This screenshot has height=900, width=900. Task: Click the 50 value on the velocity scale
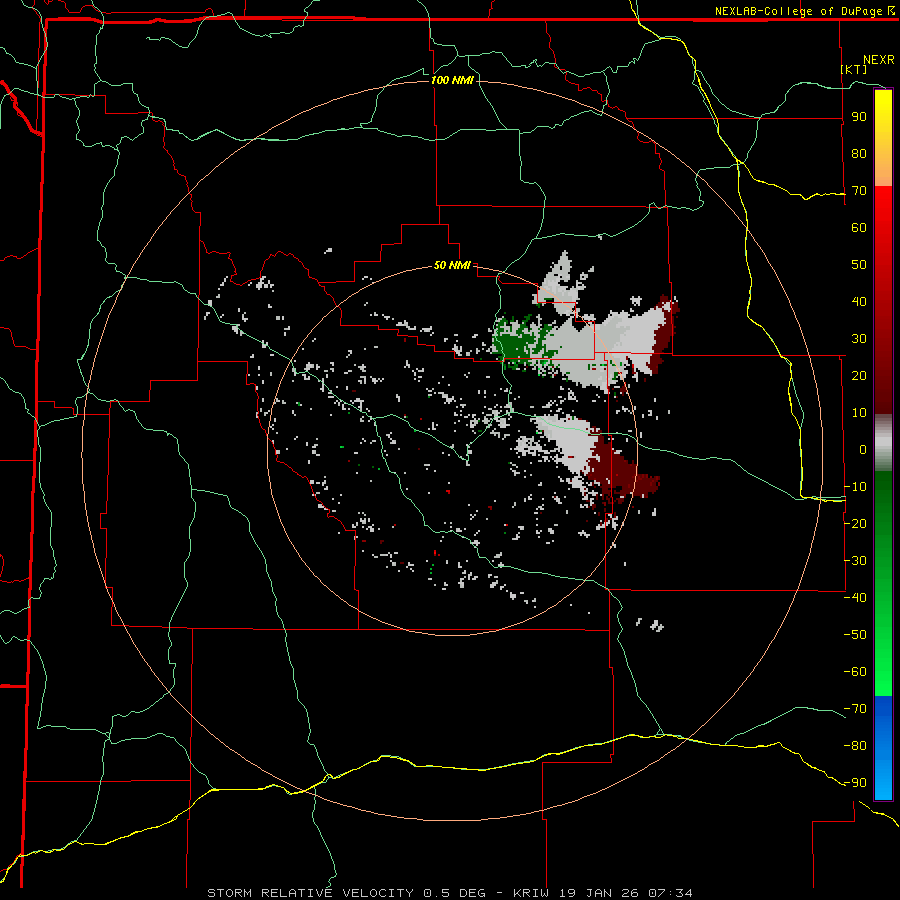coord(859,265)
